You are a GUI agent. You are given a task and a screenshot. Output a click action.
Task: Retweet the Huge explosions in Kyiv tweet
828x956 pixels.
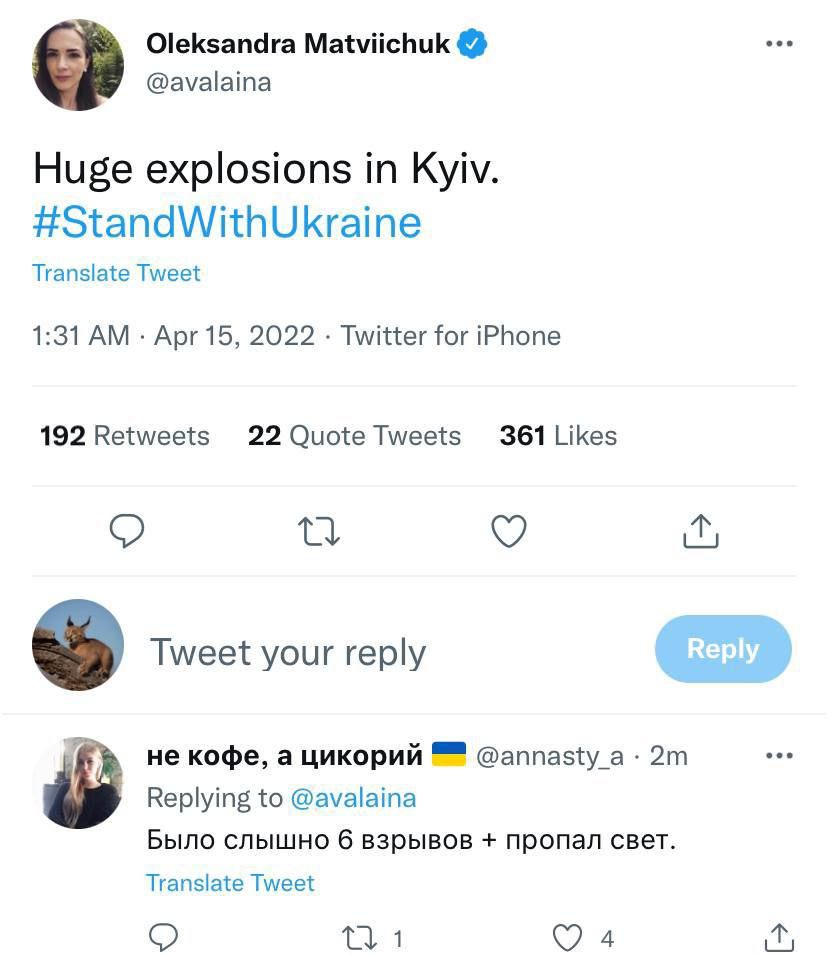click(319, 531)
